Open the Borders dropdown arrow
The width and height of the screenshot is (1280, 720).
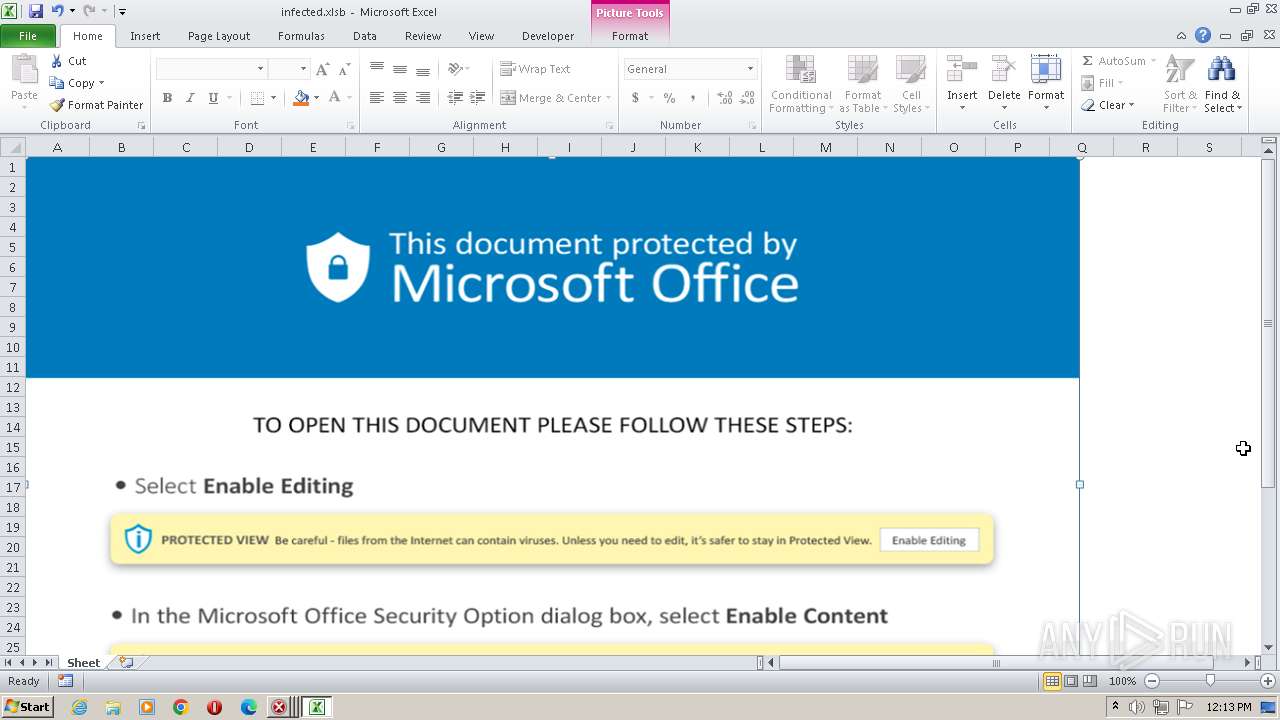point(273,98)
